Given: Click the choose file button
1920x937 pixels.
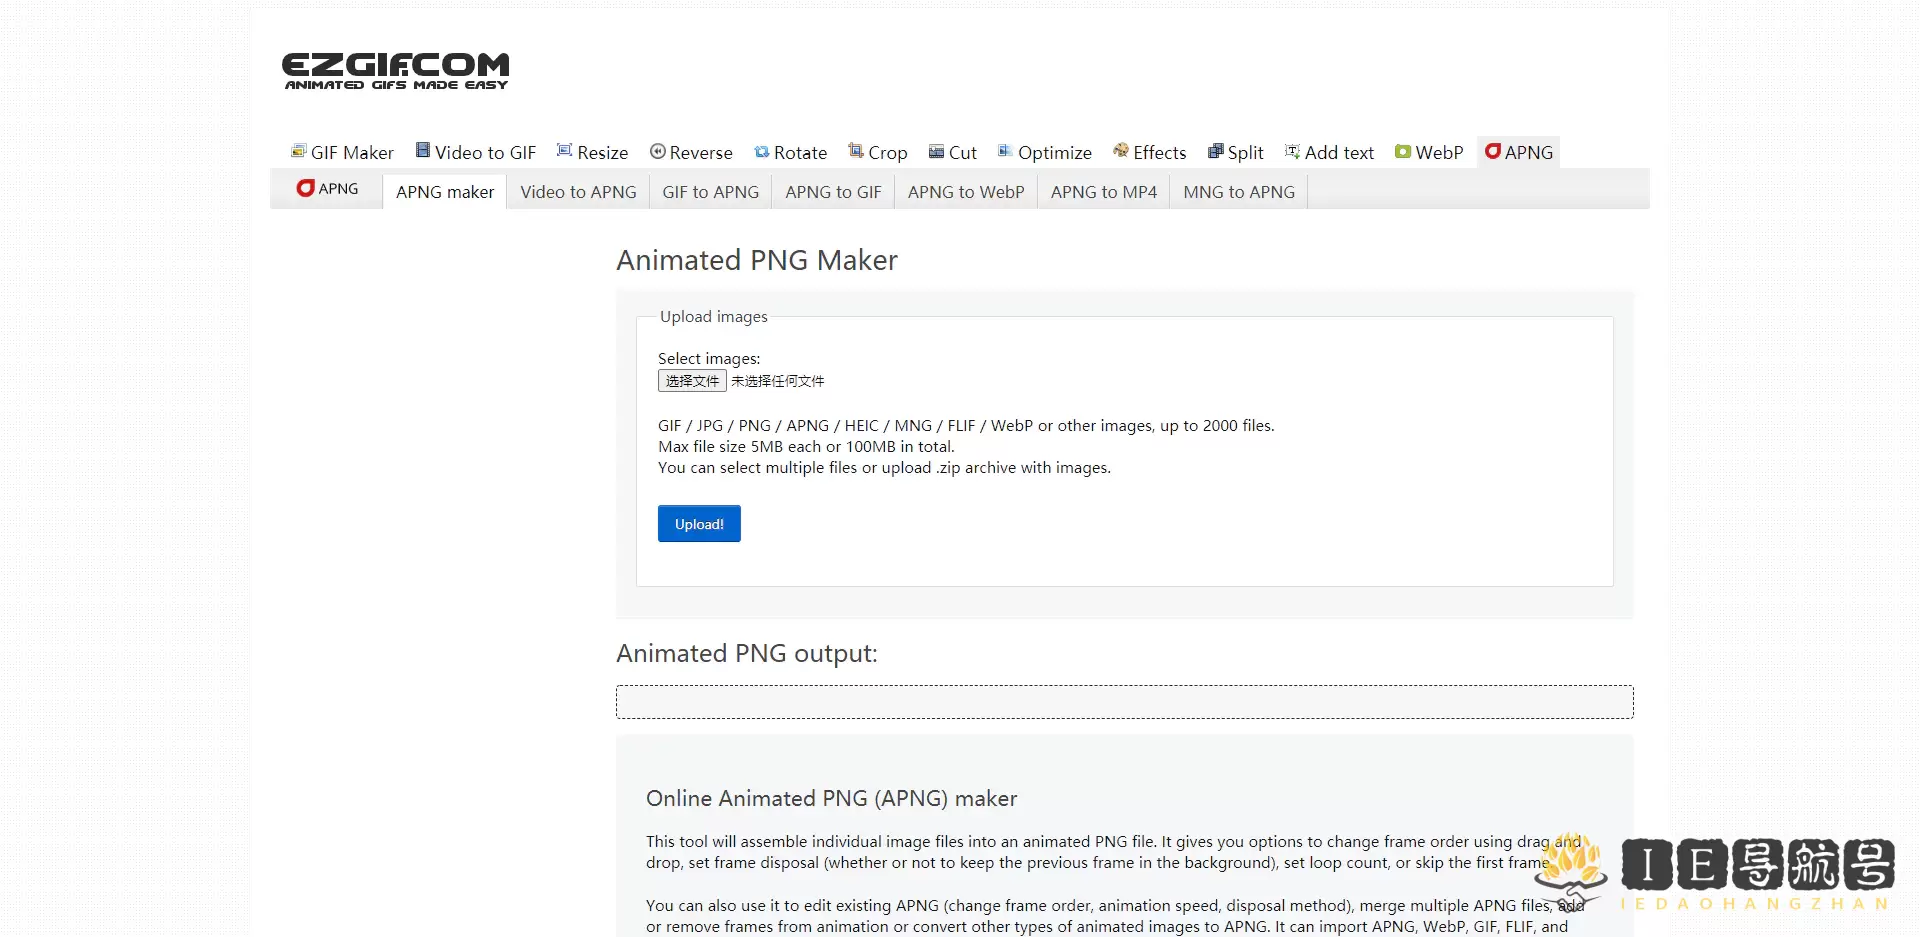Looking at the screenshot, I should pyautogui.click(x=692, y=381).
